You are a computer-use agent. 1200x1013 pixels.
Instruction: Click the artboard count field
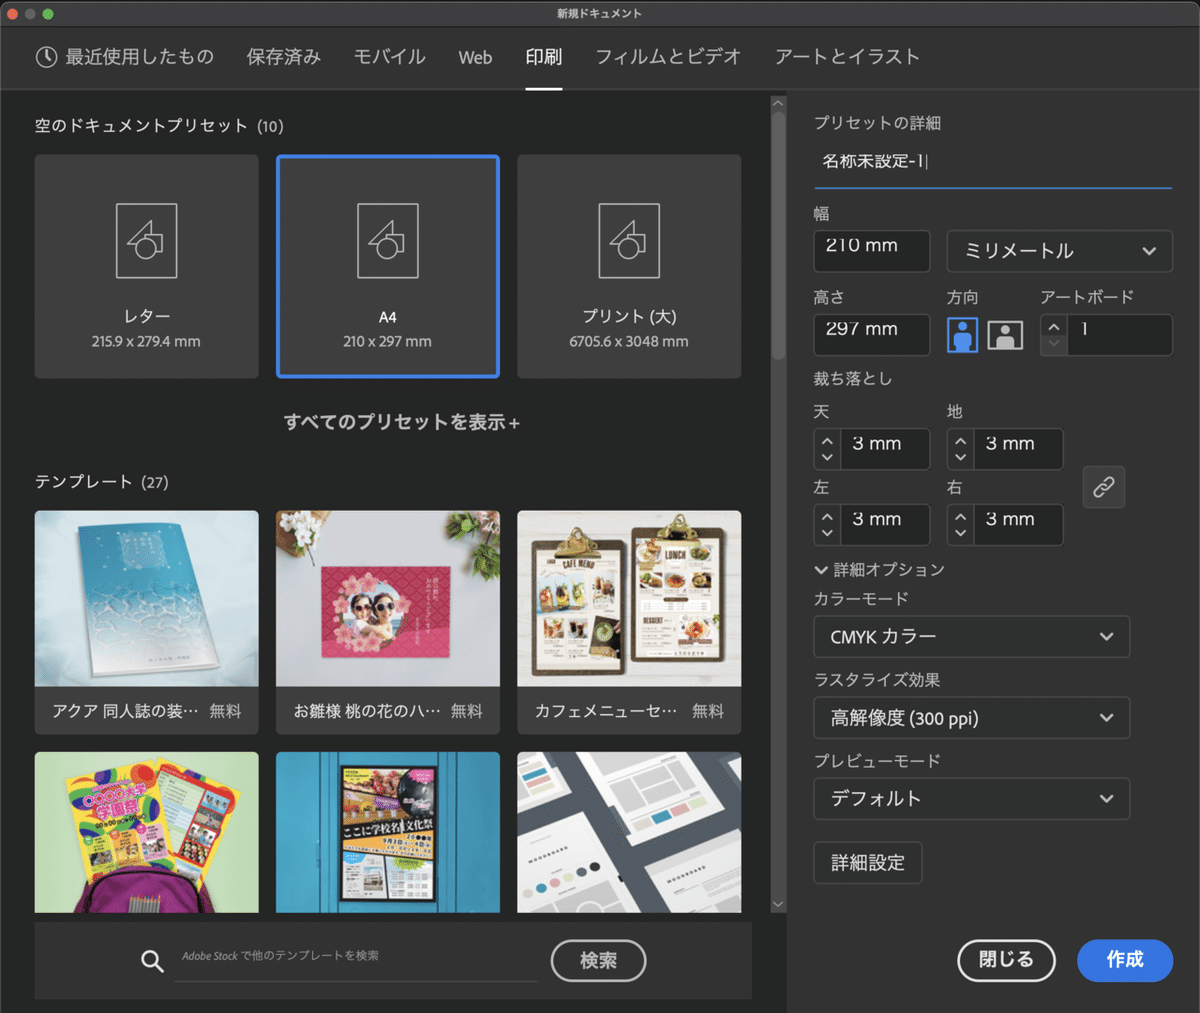click(x=1119, y=335)
